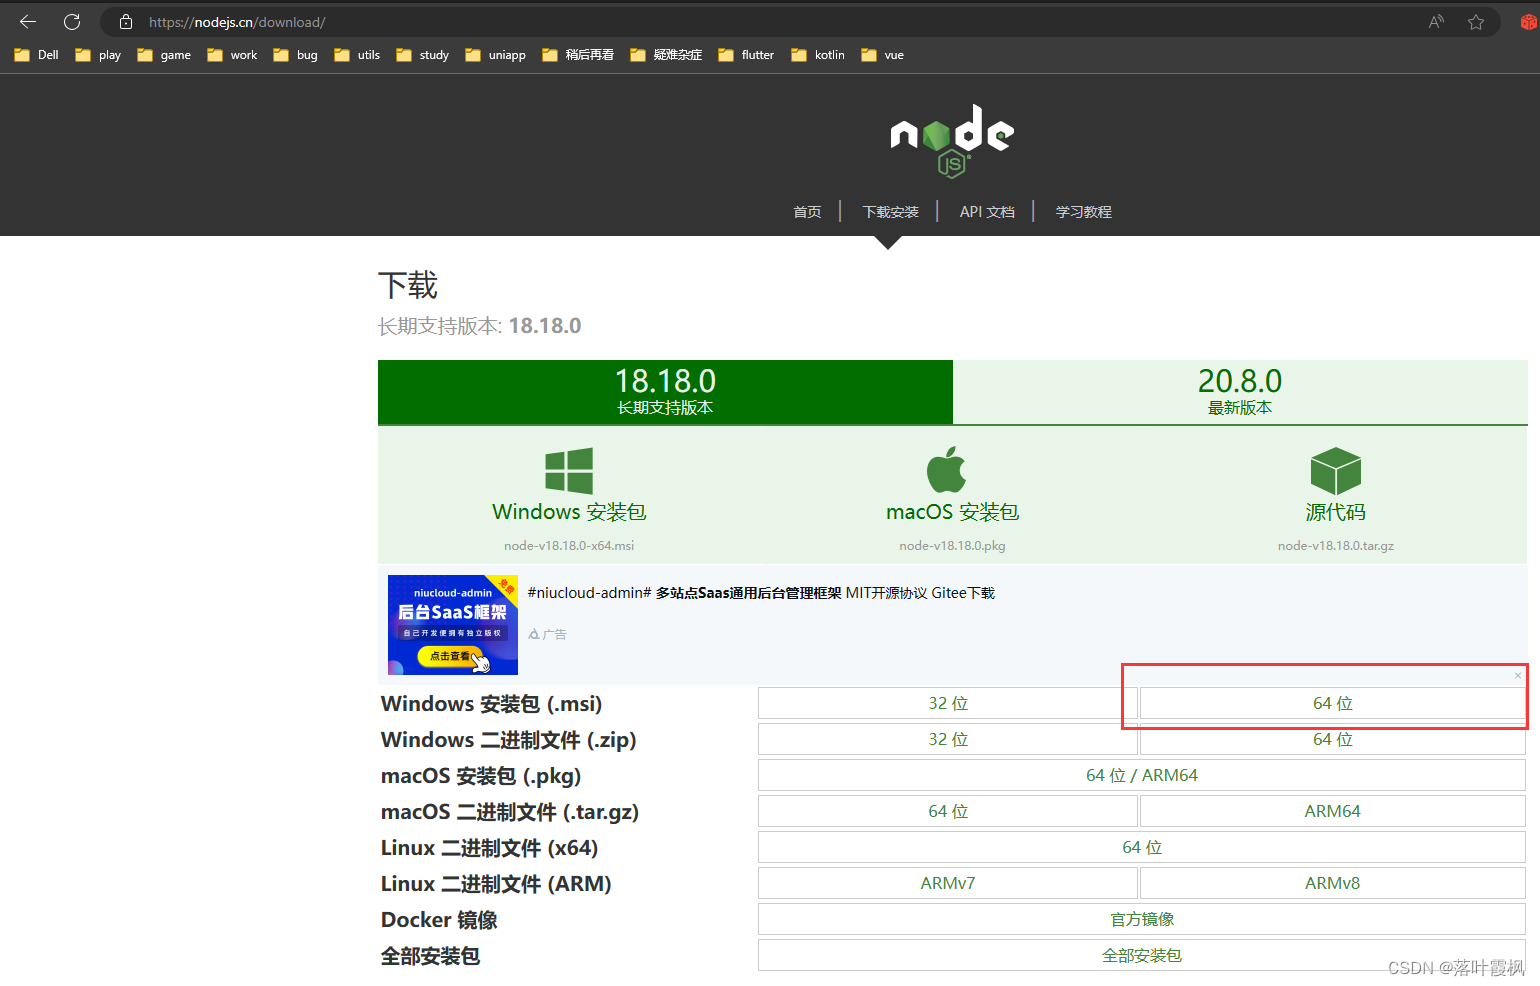Click the Apple logo macOS installer icon

coord(946,469)
